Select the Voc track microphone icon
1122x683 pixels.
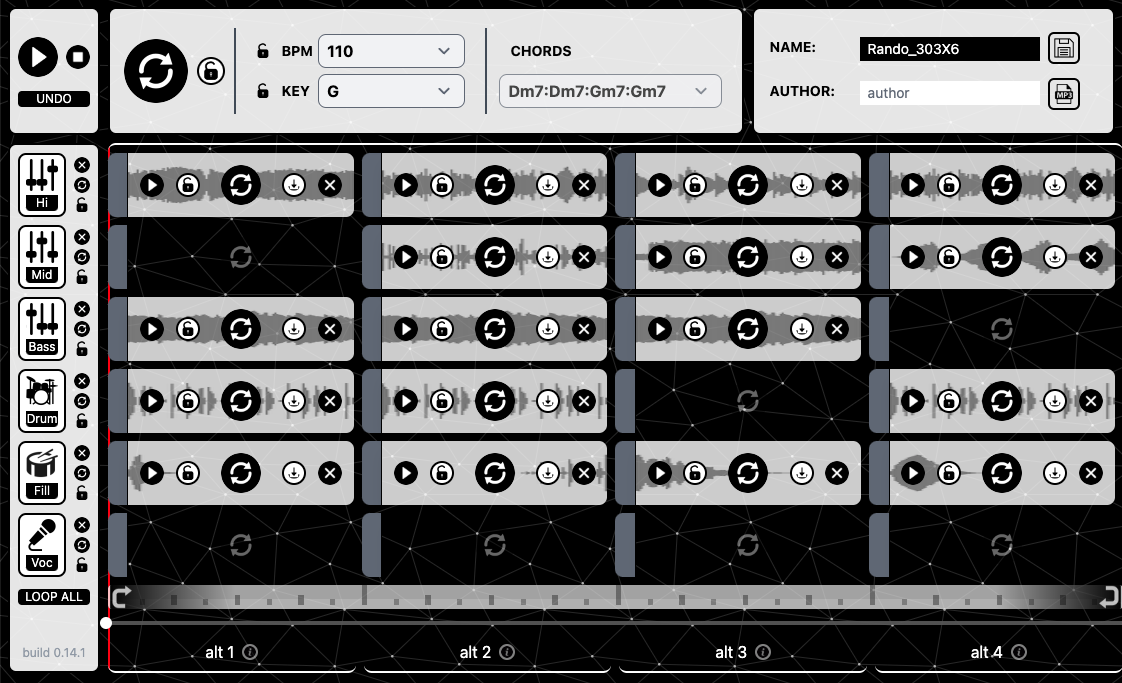tap(42, 545)
